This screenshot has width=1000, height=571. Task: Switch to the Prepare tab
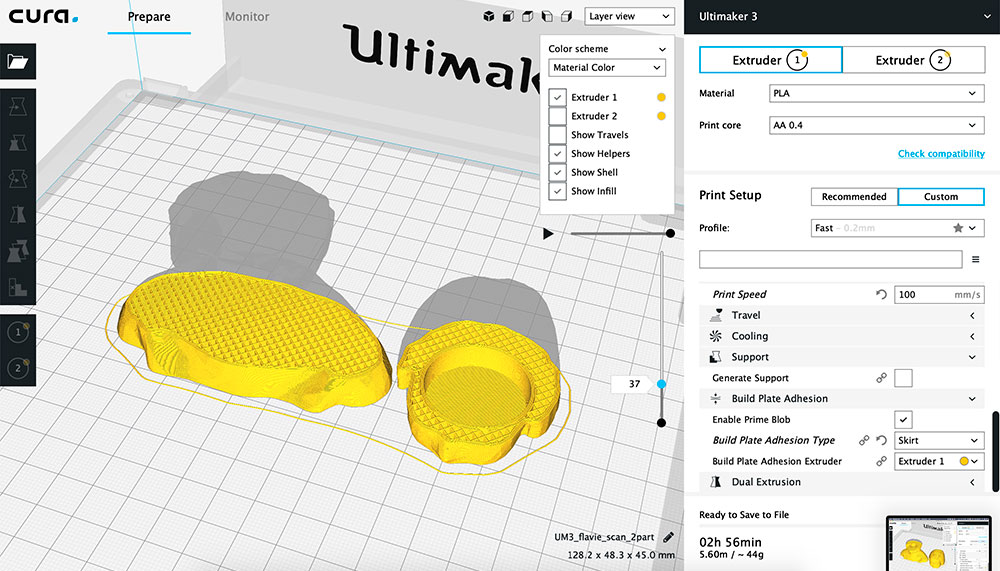tap(149, 17)
